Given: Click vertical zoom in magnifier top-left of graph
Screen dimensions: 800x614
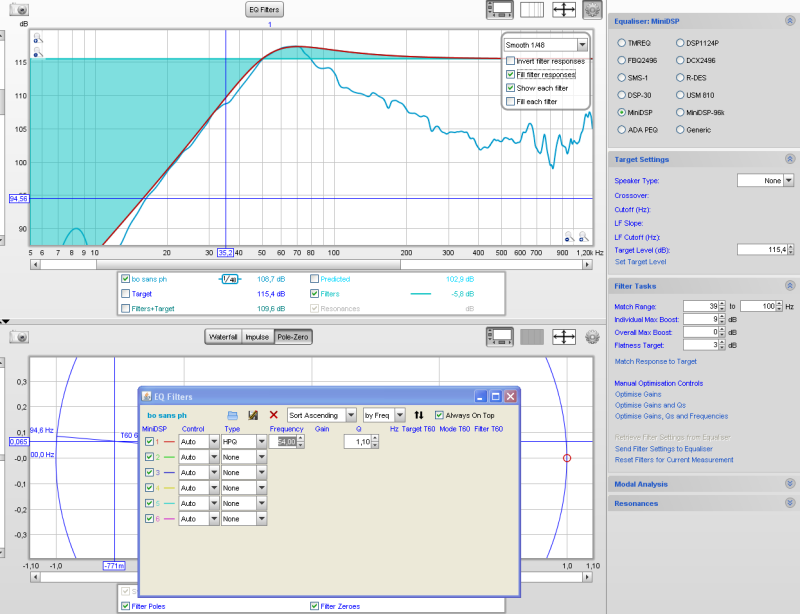Looking at the screenshot, I should pyautogui.click(x=38, y=38).
